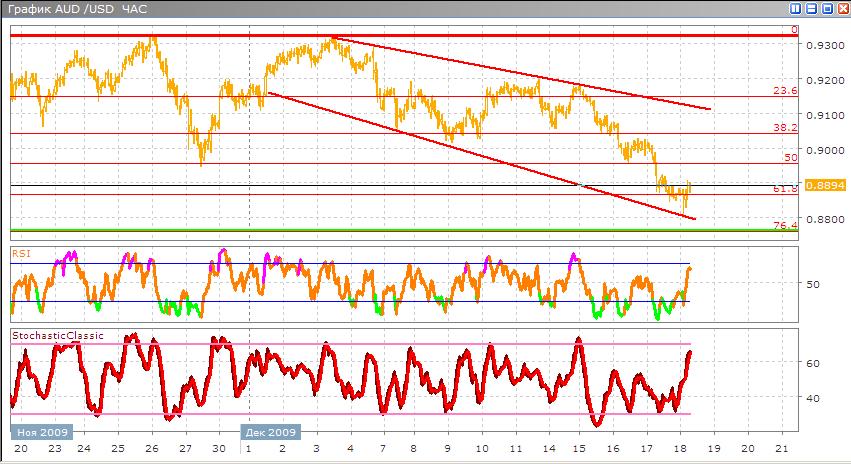Click the StochasticClassic indicator label
Image resolution: width=851 pixels, height=464 pixels.
pos(58,336)
